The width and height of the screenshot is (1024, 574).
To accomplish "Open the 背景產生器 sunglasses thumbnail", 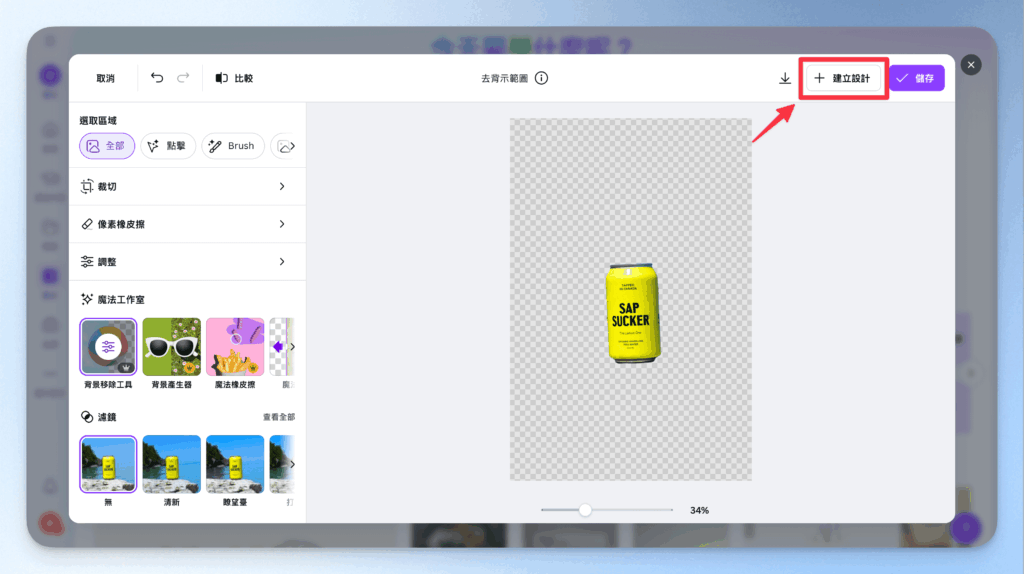I will [x=171, y=346].
